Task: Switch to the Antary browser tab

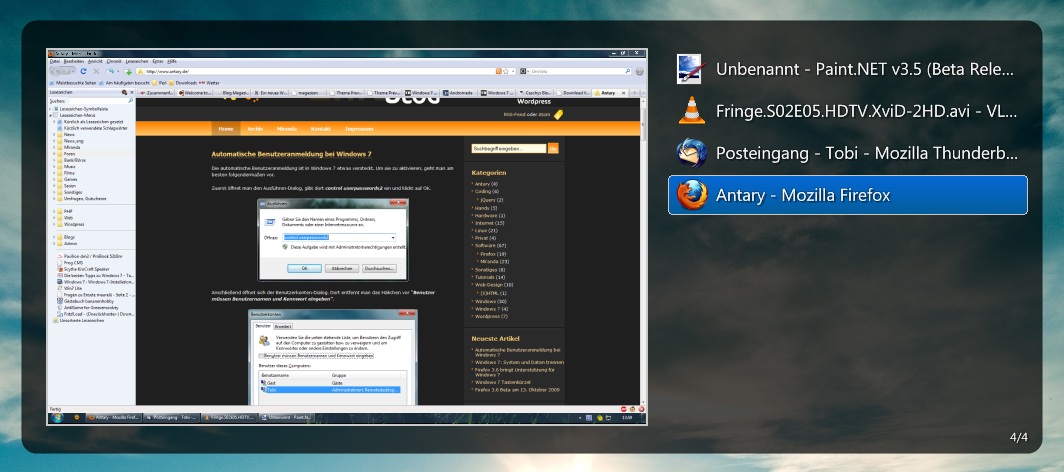Action: point(609,93)
